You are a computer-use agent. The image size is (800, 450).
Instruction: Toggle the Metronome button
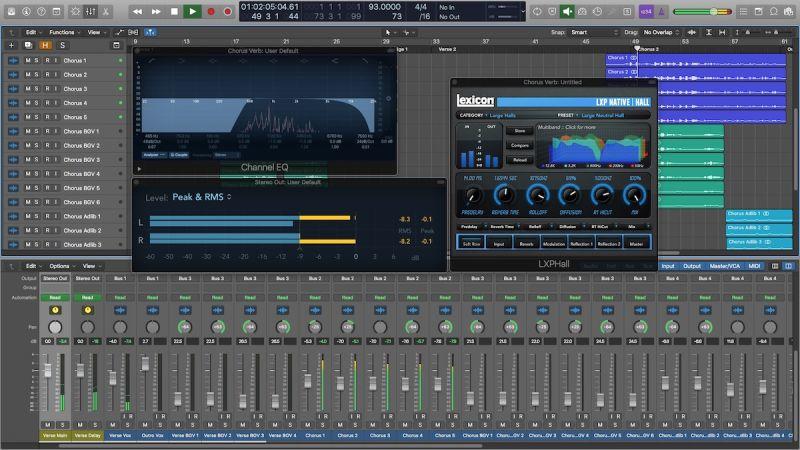tap(661, 11)
